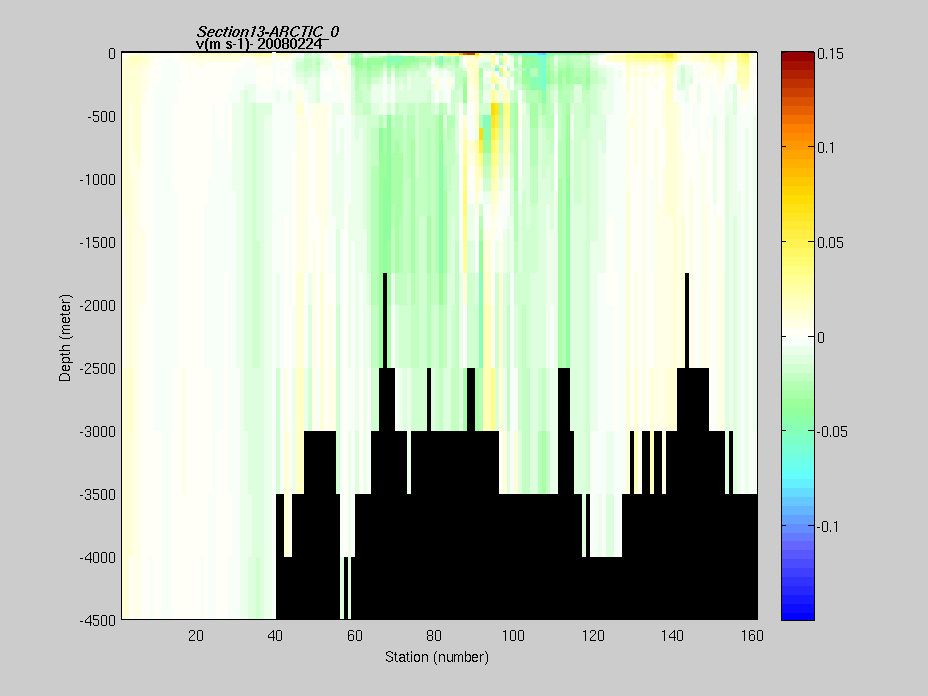Click the x-axis tick label '120'
Screen dimensions: 928x696
coord(593,636)
